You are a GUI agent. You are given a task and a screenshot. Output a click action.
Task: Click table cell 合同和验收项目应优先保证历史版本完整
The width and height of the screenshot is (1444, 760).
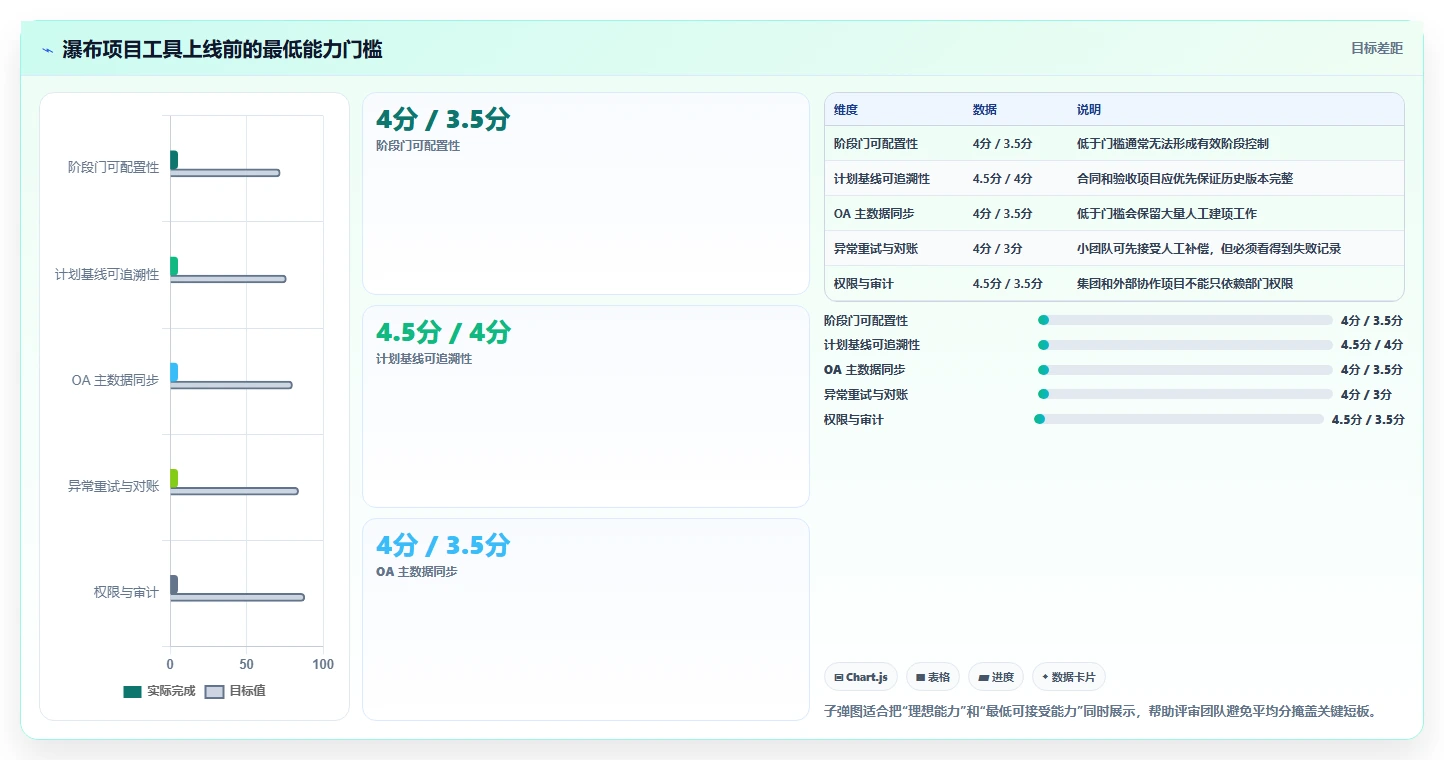coord(1185,179)
